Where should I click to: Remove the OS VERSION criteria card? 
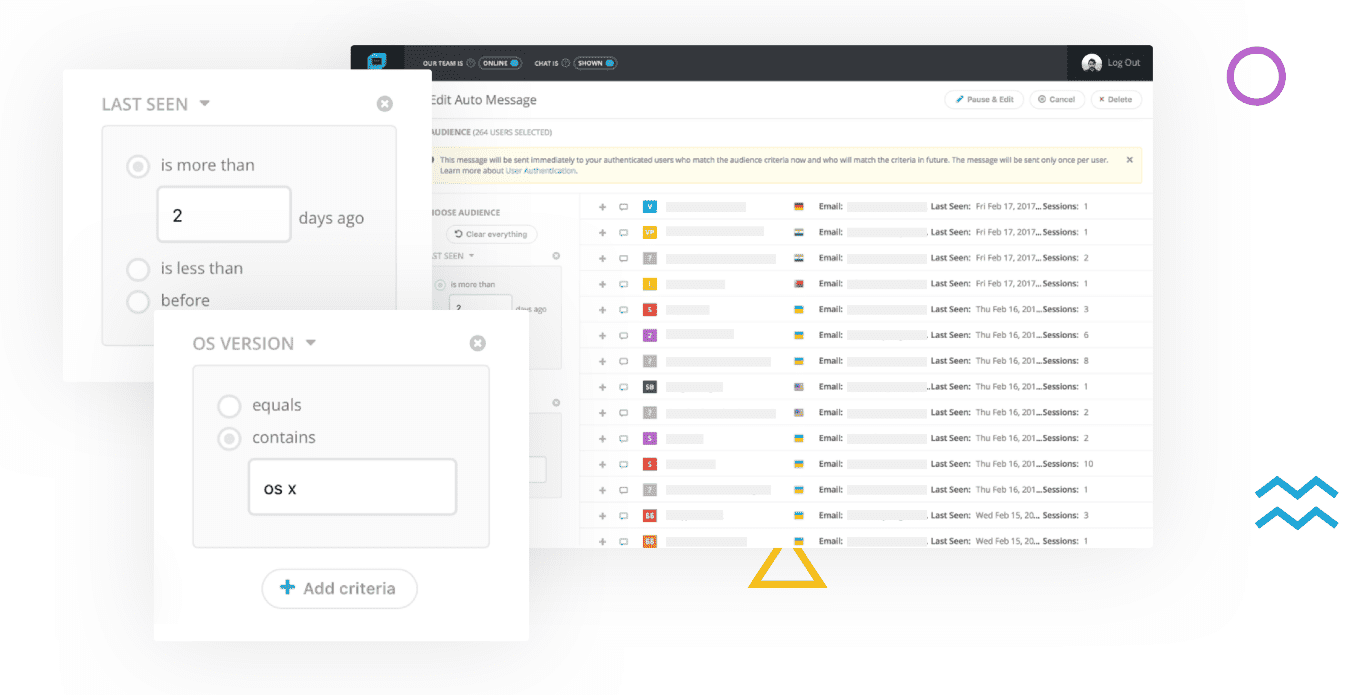coord(478,343)
